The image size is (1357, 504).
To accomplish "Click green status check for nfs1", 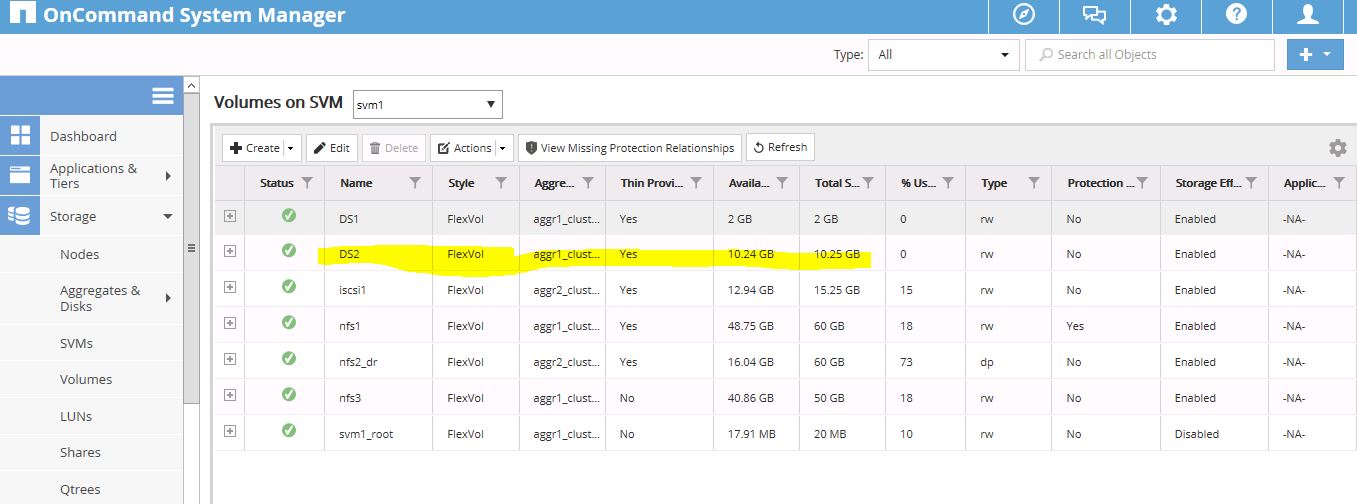I will point(289,322).
